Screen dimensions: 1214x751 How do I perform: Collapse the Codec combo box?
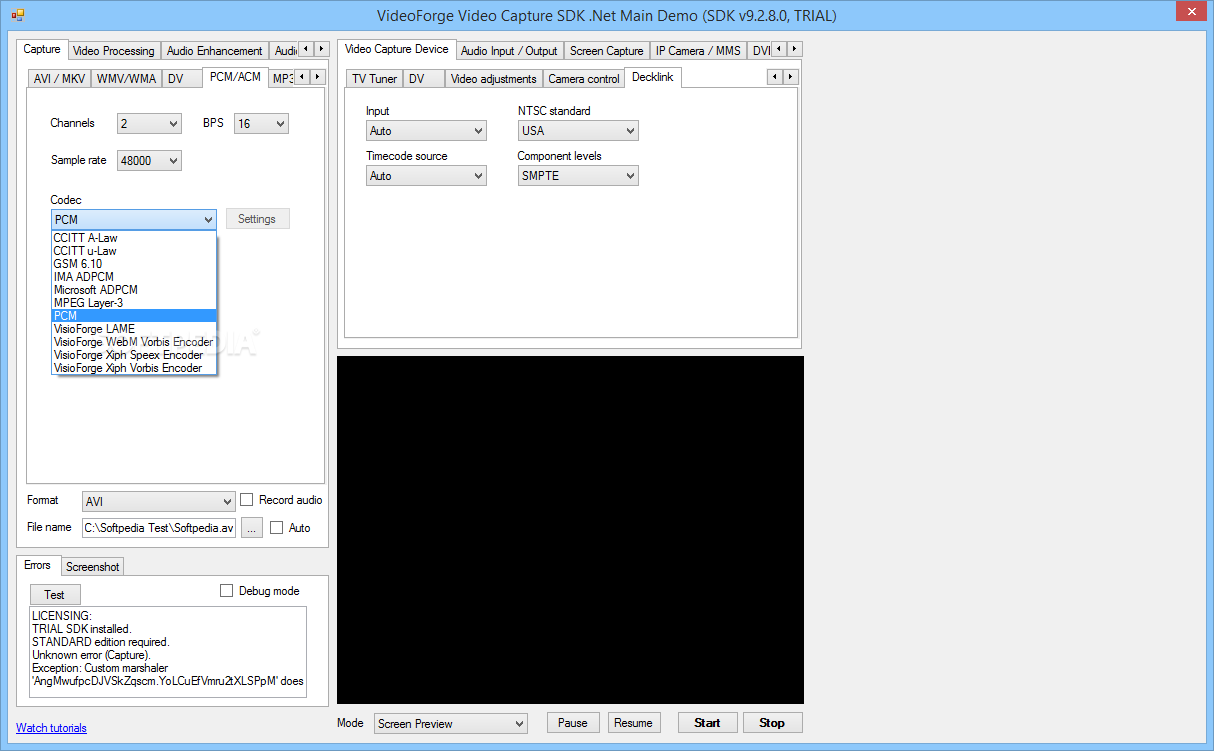[x=134, y=220]
